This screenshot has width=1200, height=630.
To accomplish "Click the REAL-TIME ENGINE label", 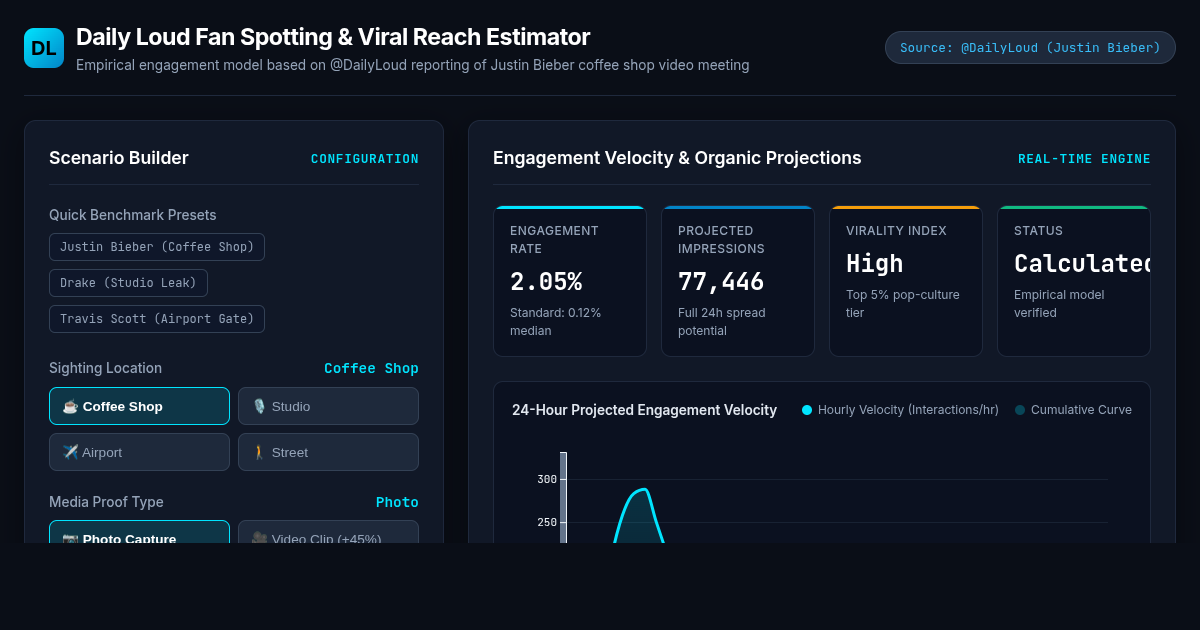I will 1084,159.
